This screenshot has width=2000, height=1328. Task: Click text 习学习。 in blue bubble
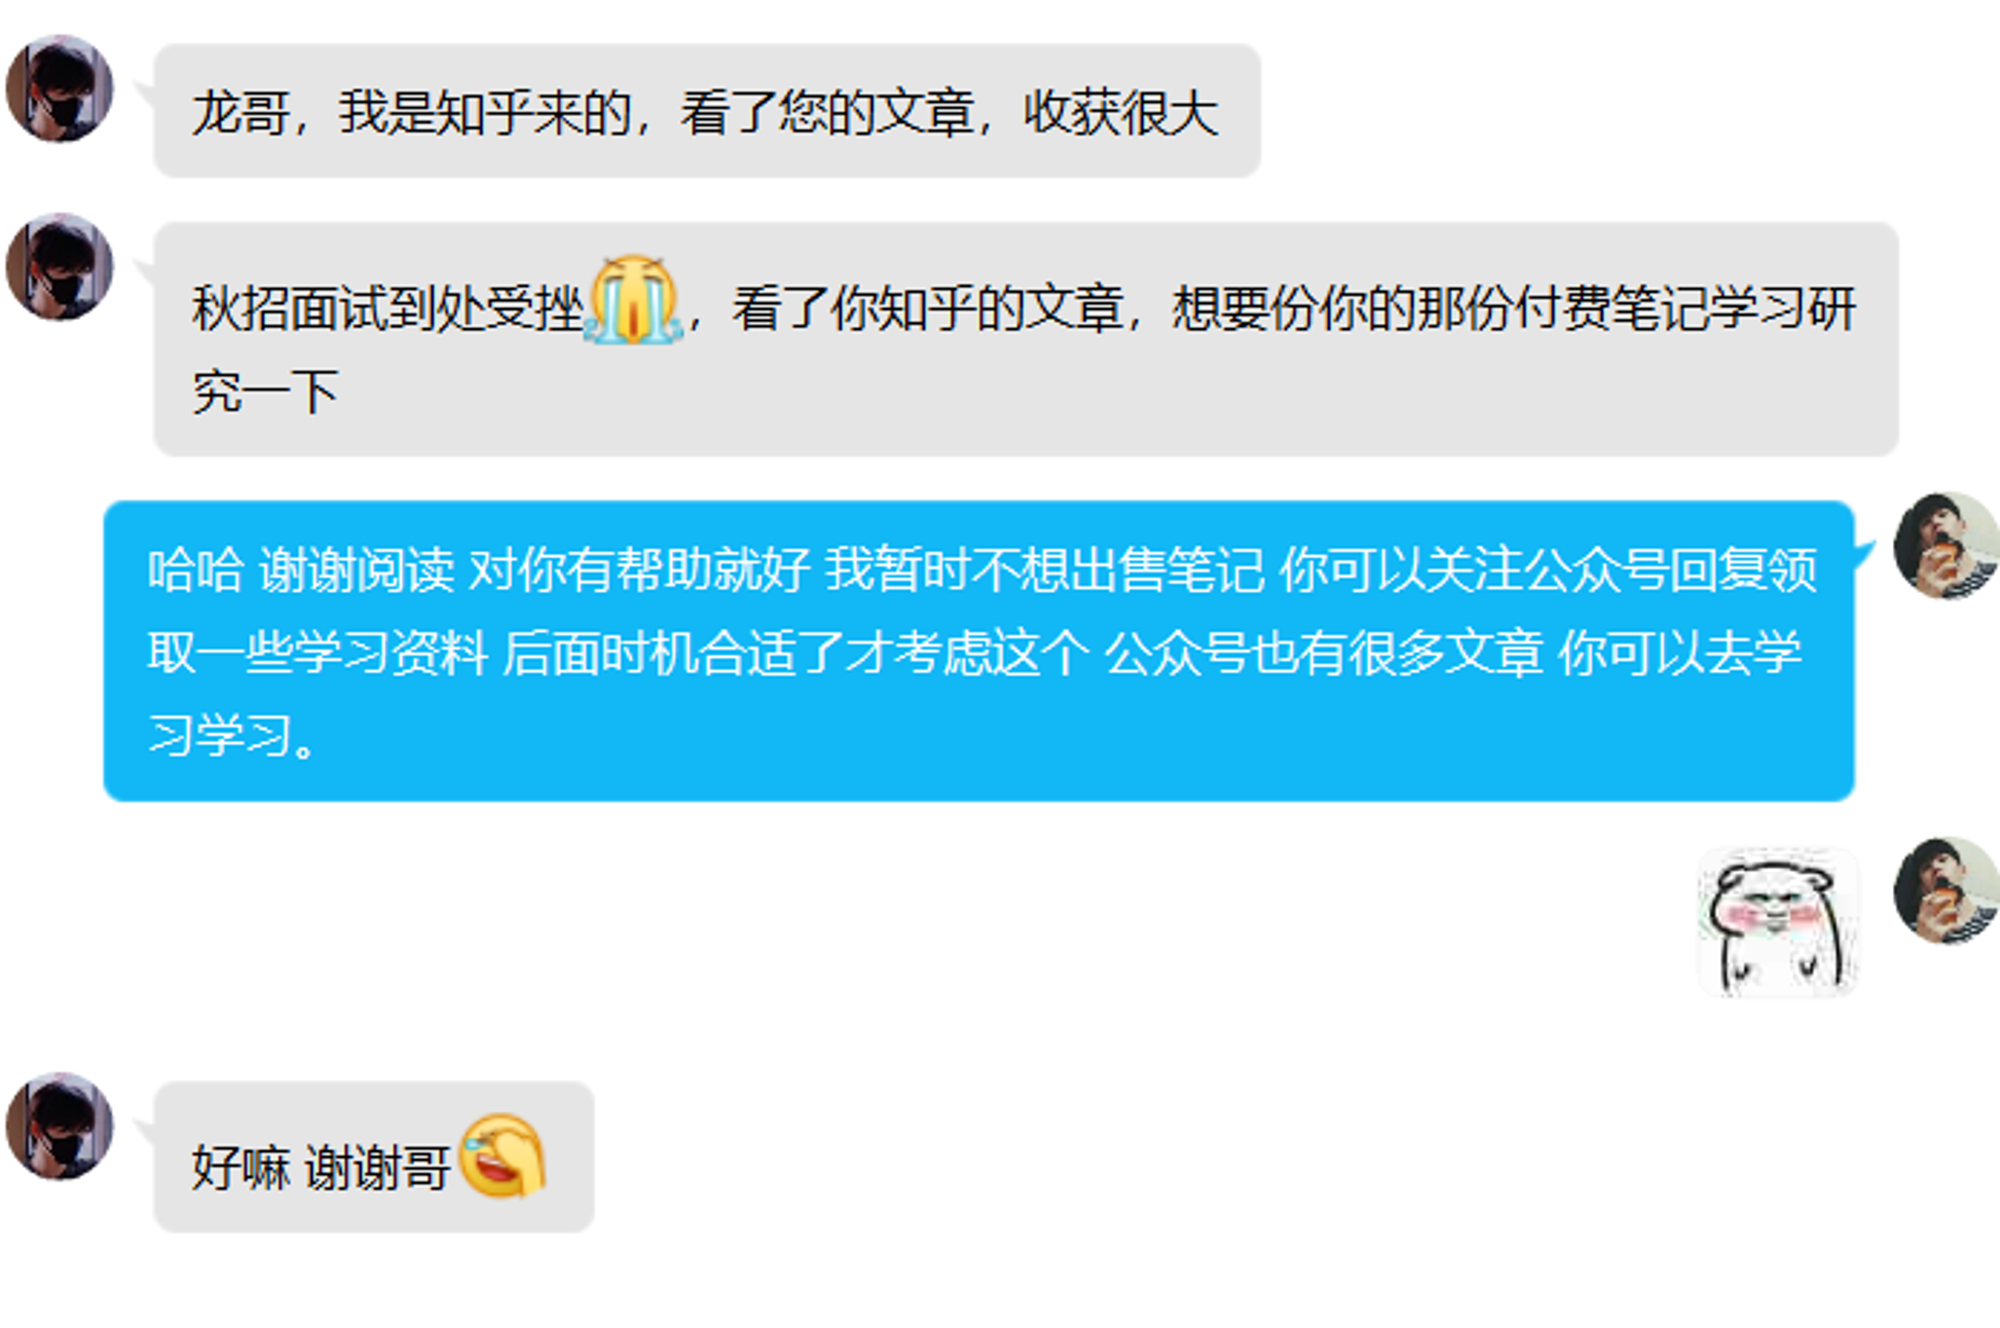click(x=232, y=736)
